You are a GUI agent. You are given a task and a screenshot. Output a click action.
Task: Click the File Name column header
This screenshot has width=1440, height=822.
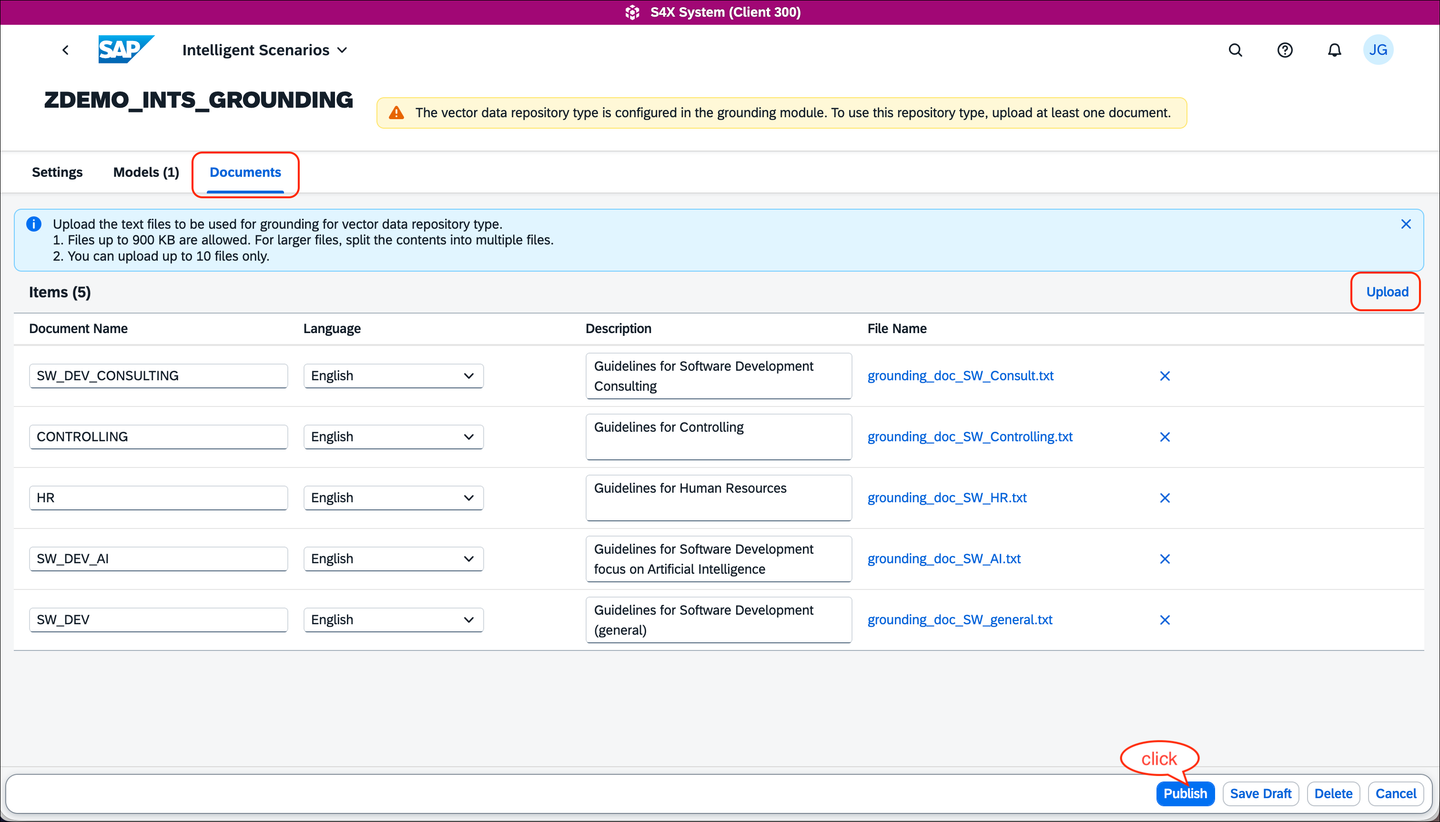[x=897, y=329]
